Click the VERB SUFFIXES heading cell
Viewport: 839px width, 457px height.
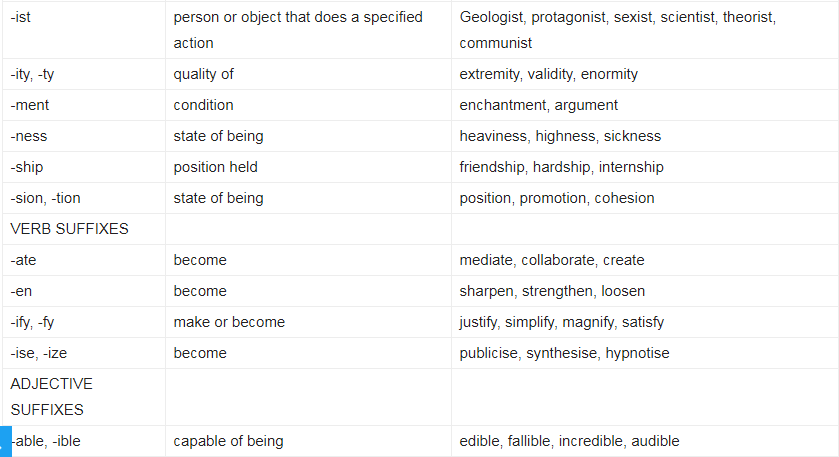click(x=84, y=229)
